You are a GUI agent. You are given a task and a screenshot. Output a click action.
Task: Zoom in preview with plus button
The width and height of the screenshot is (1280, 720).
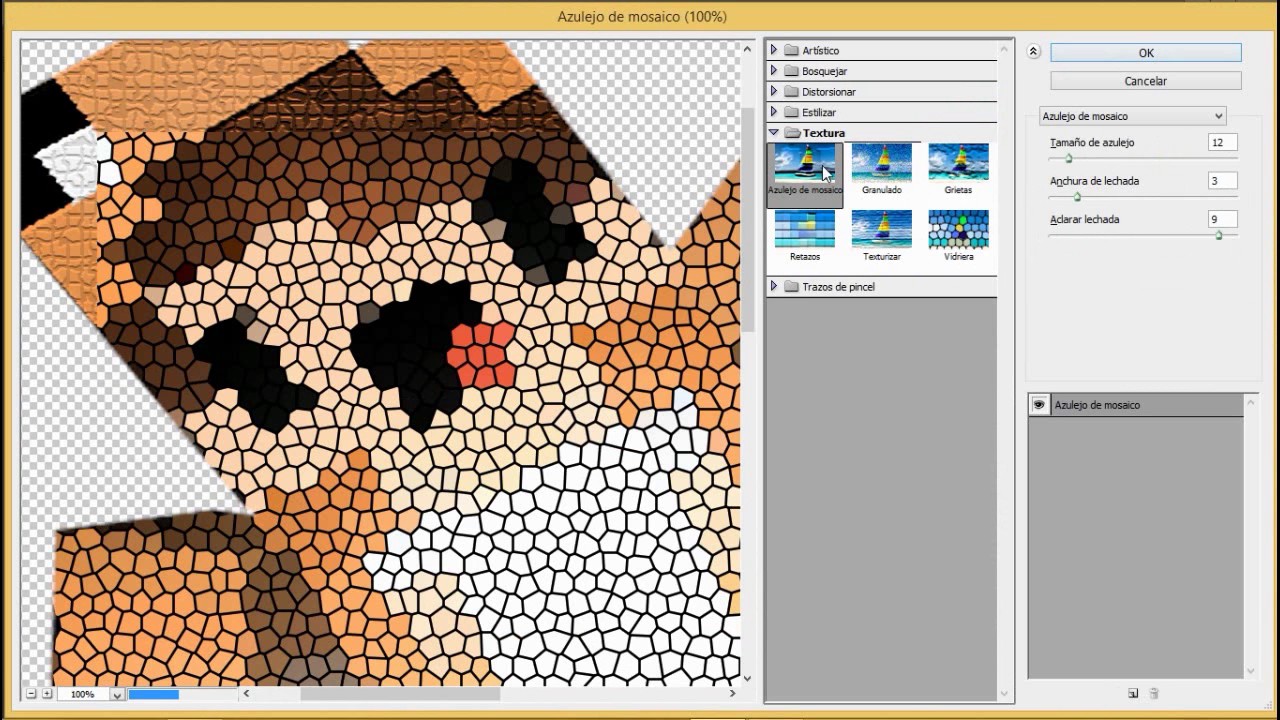(x=47, y=693)
